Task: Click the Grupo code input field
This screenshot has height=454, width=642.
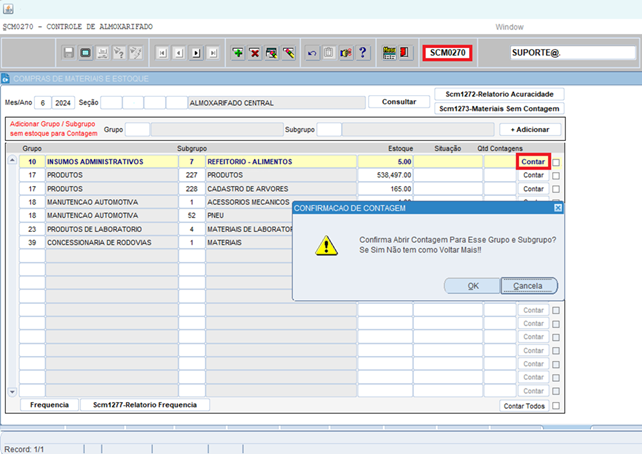Action: [x=138, y=129]
